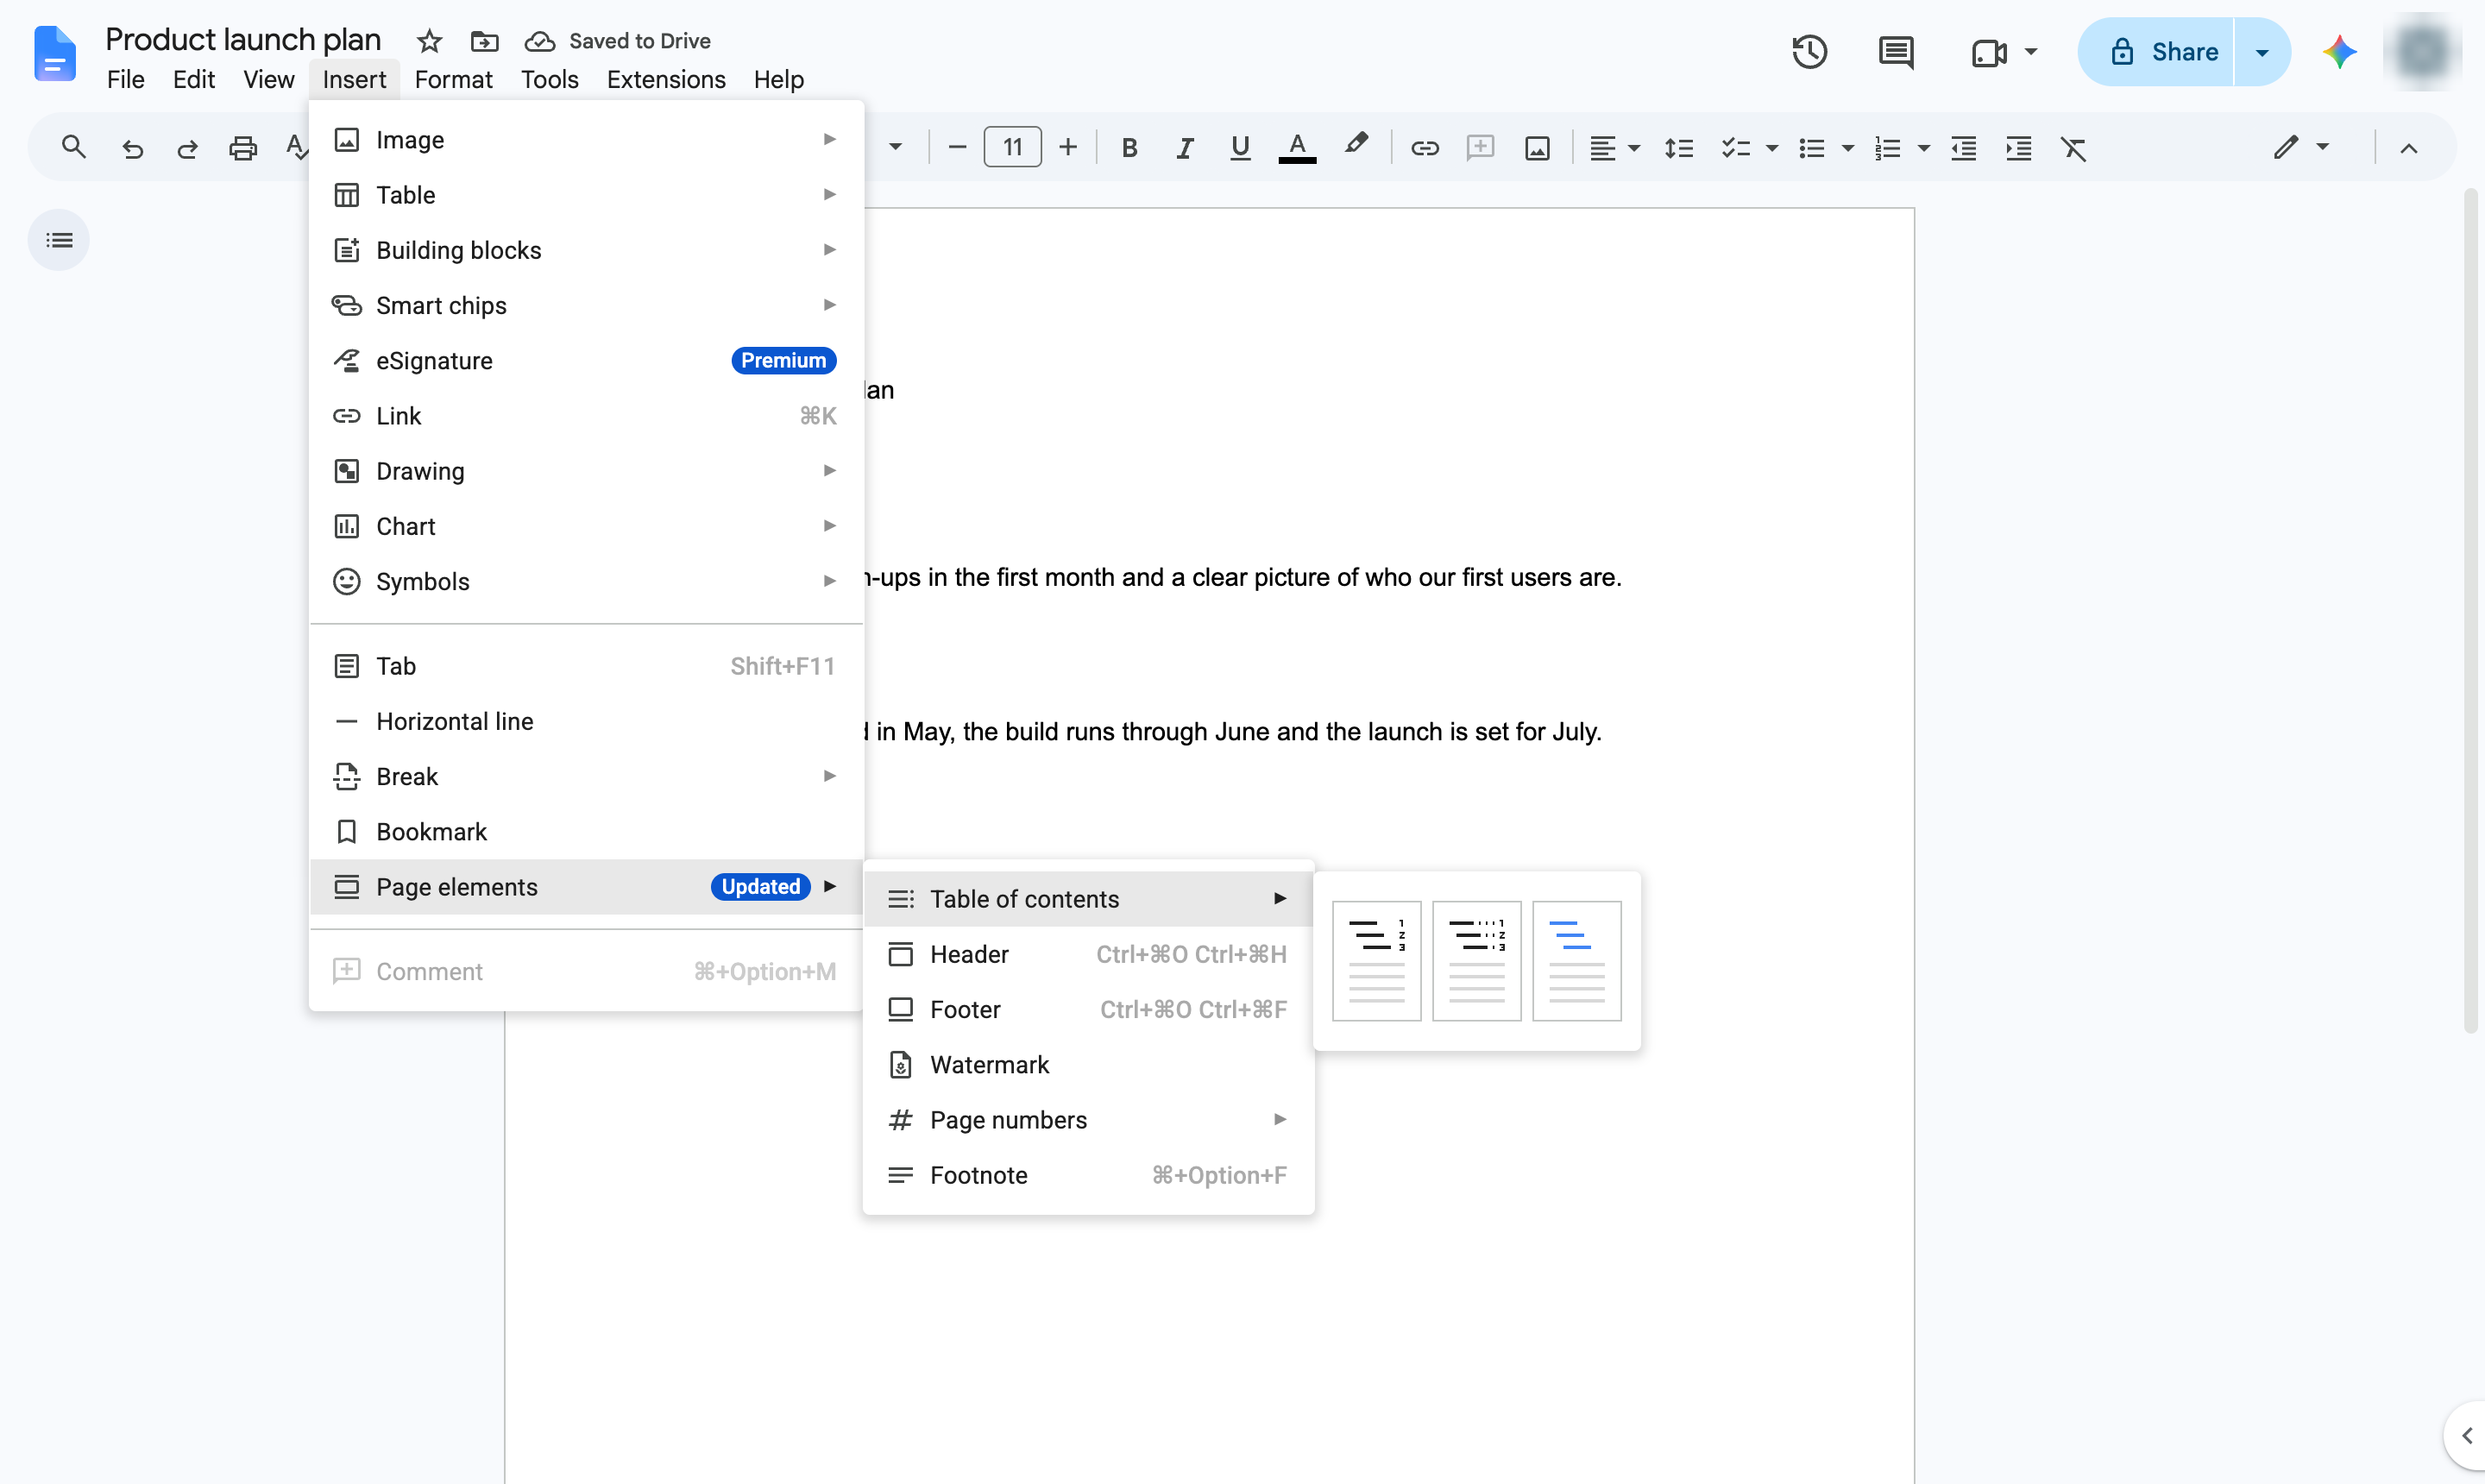
Task: Open the comments panel icon
Action: 1895,52
